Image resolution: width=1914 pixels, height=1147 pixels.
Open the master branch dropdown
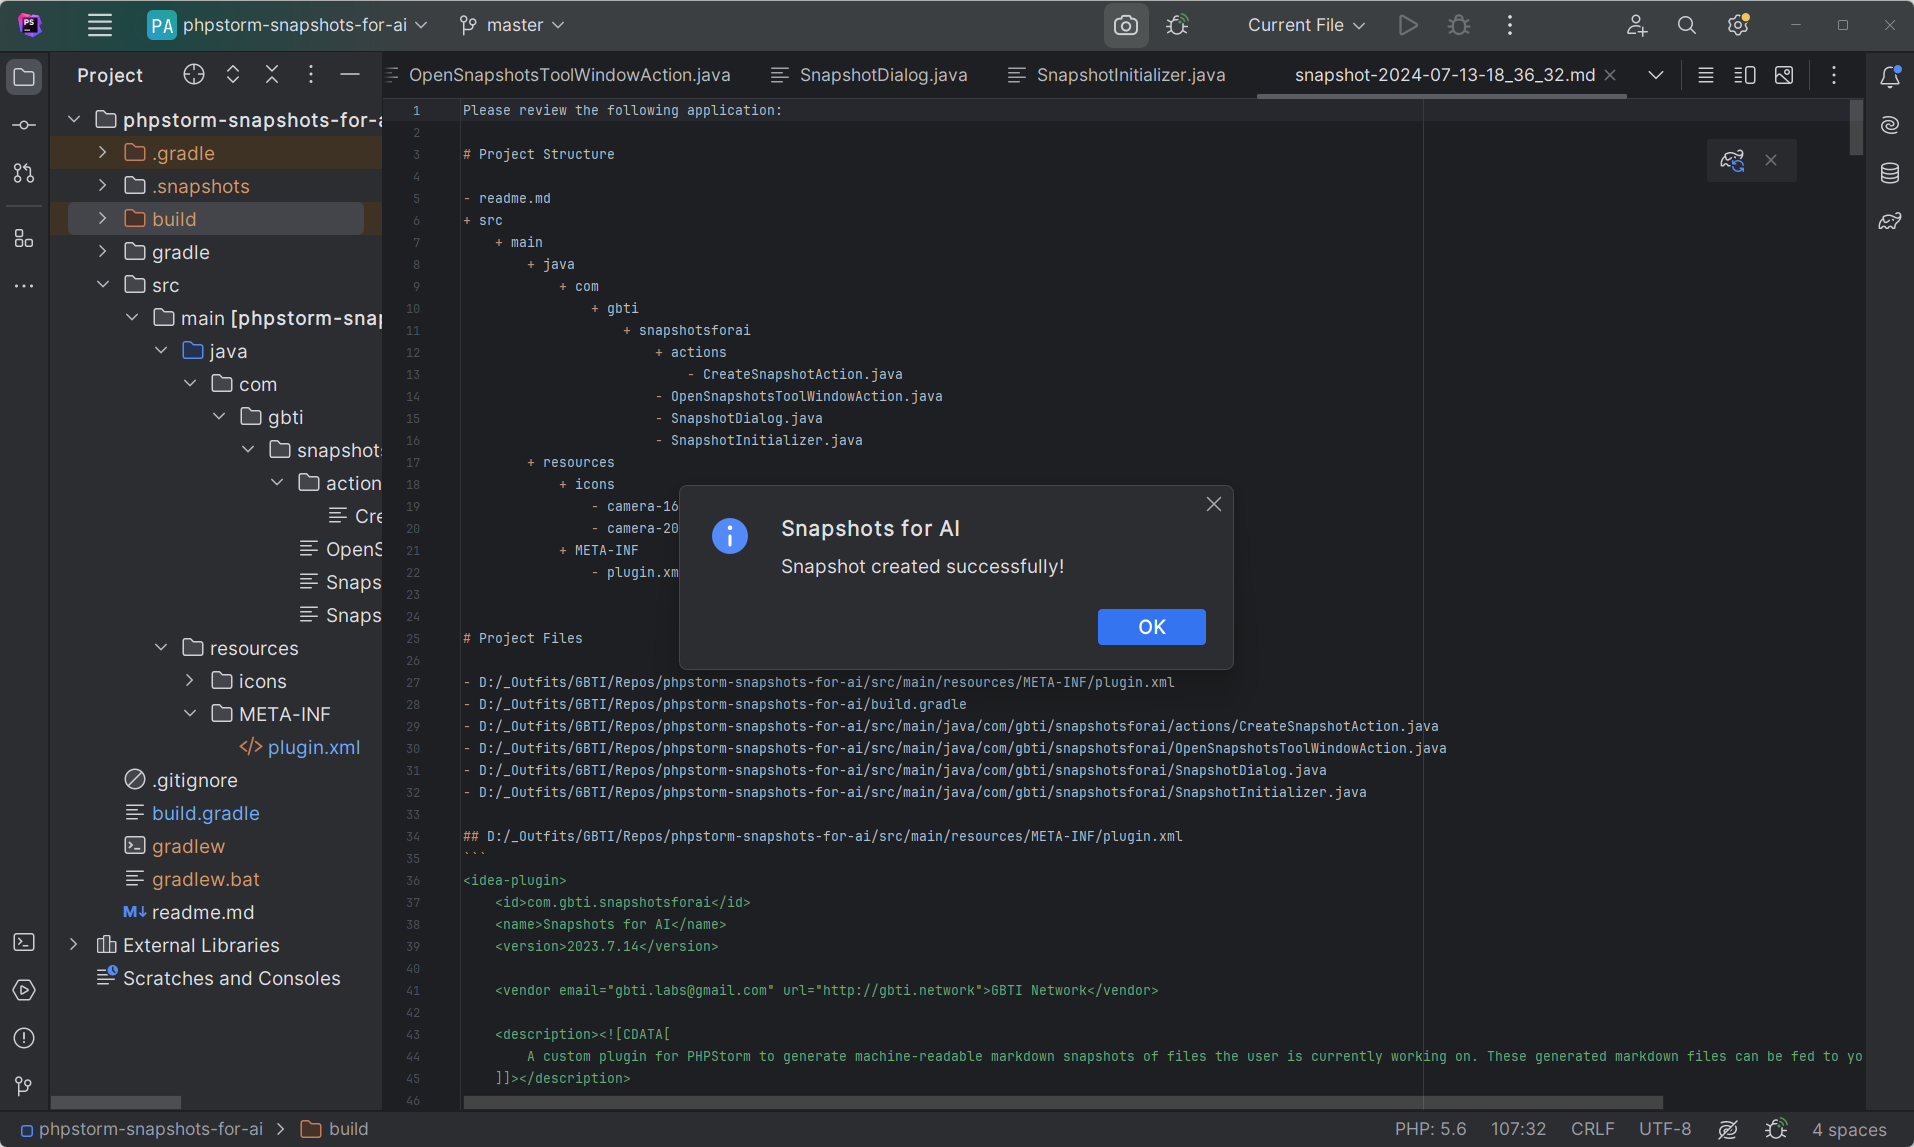[x=512, y=26]
